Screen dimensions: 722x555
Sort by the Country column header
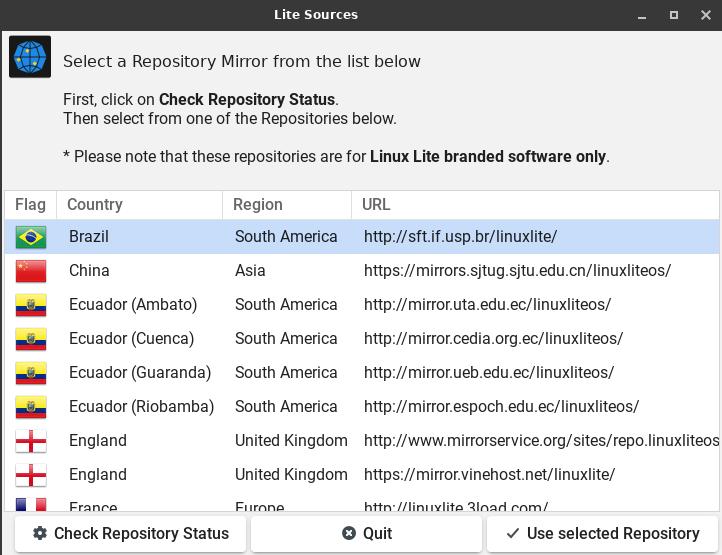point(140,204)
